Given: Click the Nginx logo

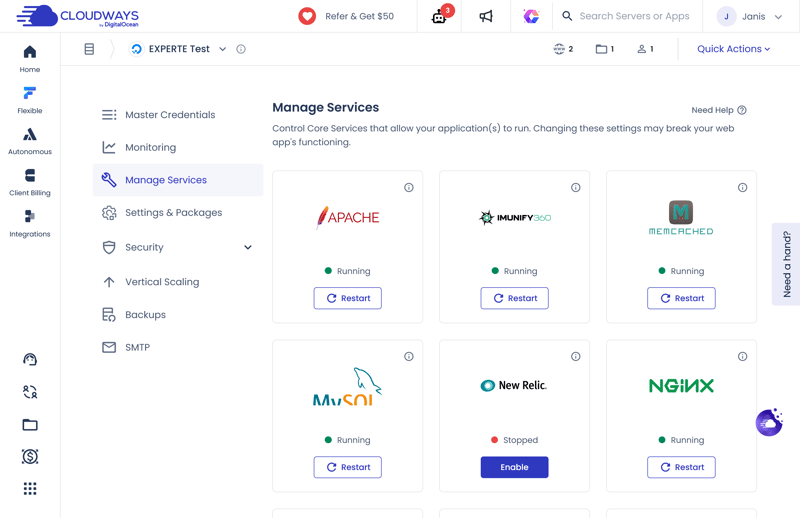Looking at the screenshot, I should (x=681, y=386).
